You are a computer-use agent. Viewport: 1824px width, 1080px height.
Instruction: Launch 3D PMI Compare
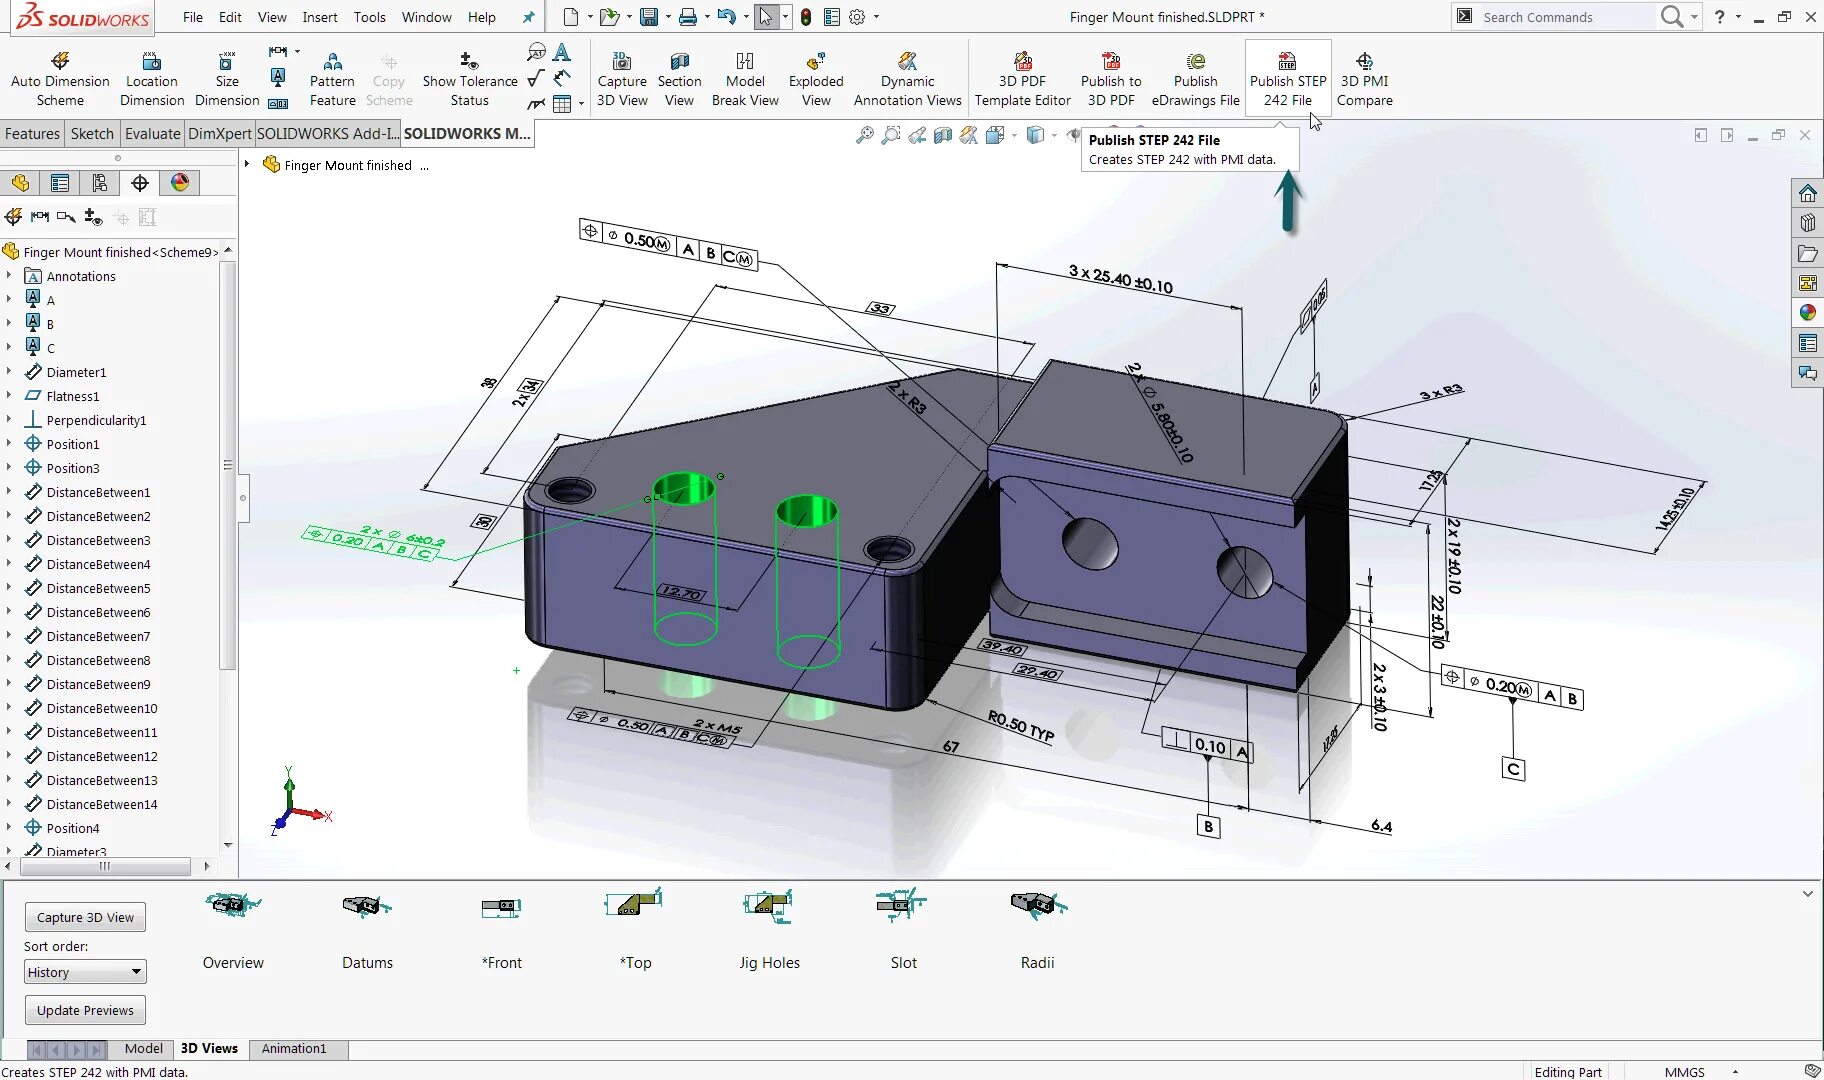pos(1365,77)
